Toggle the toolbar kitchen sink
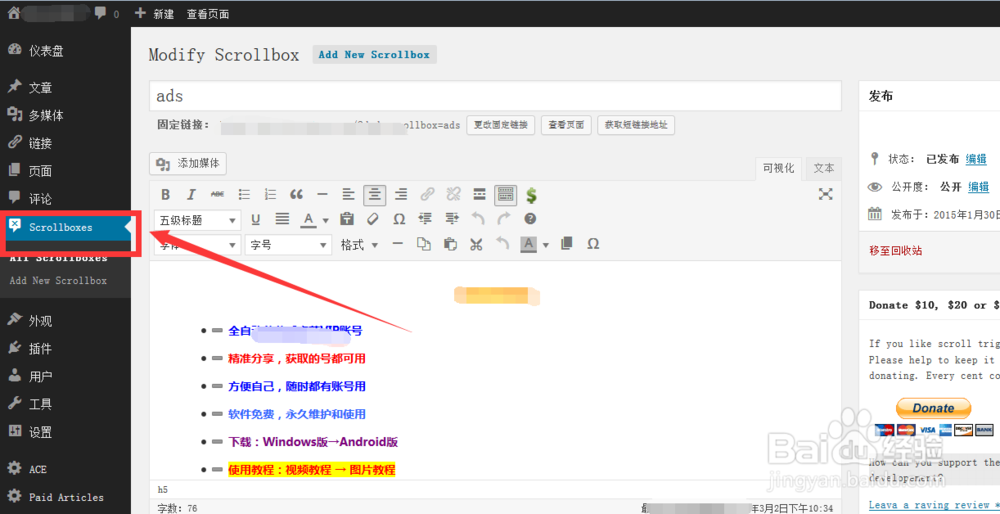 pyautogui.click(x=506, y=195)
